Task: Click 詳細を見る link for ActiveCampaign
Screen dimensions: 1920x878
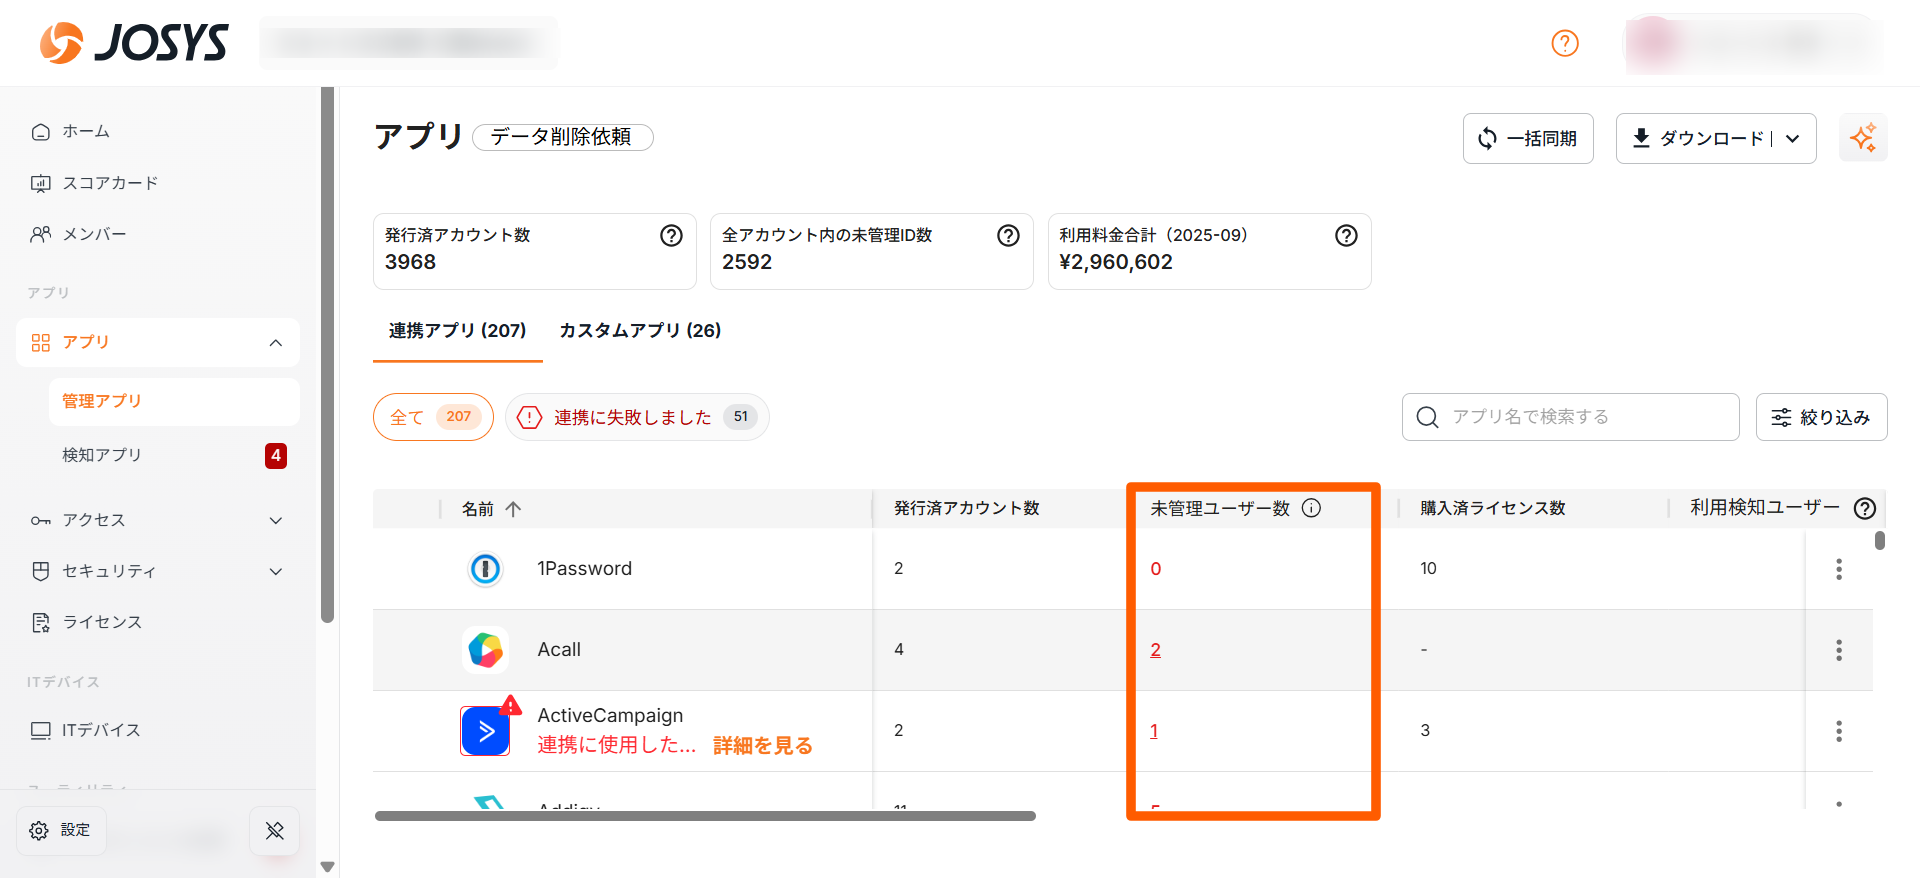Action: [762, 746]
